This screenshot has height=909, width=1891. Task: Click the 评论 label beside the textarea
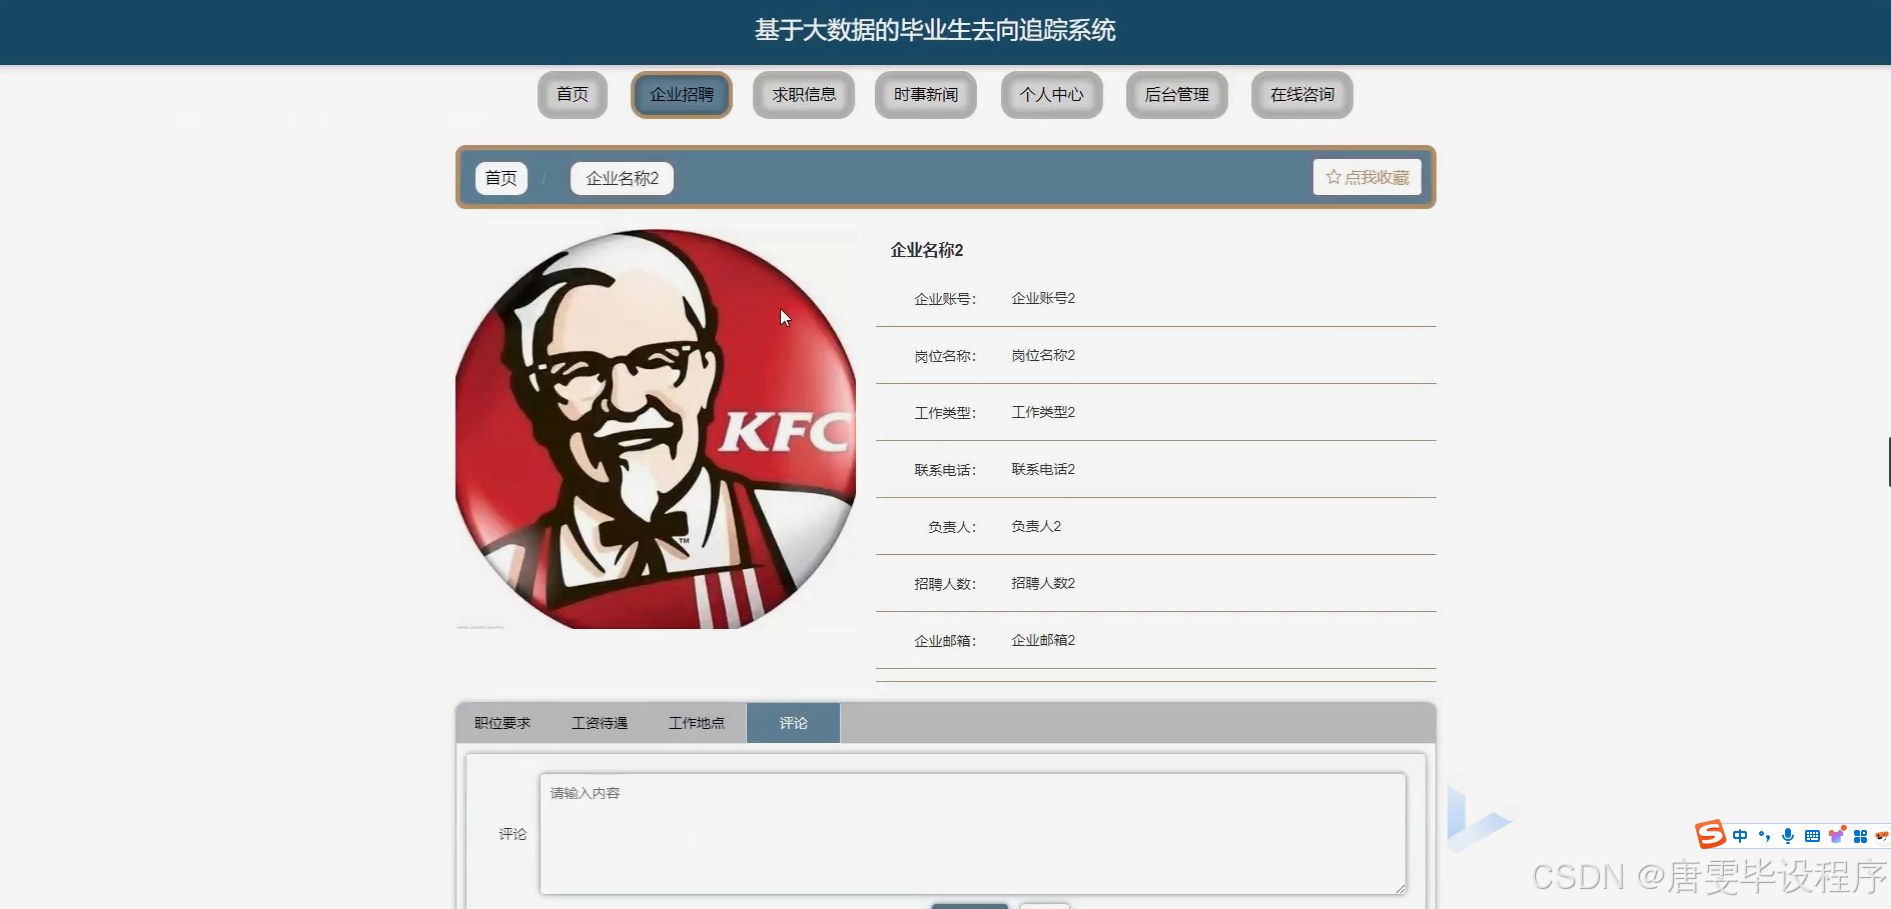pyautogui.click(x=513, y=834)
